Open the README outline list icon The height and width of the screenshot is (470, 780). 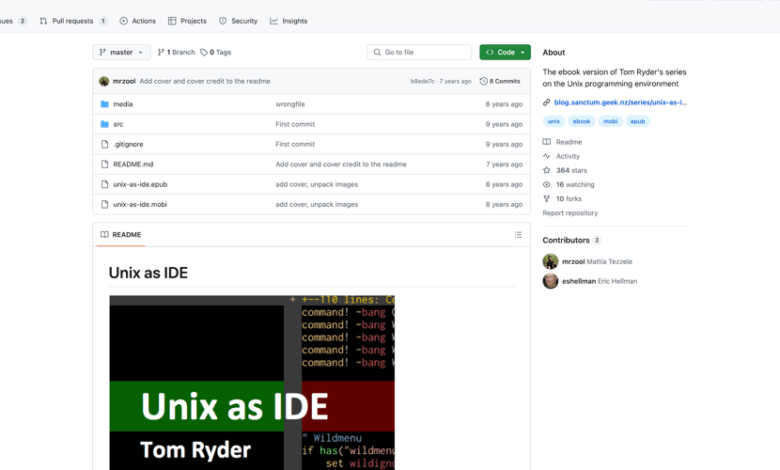point(518,235)
